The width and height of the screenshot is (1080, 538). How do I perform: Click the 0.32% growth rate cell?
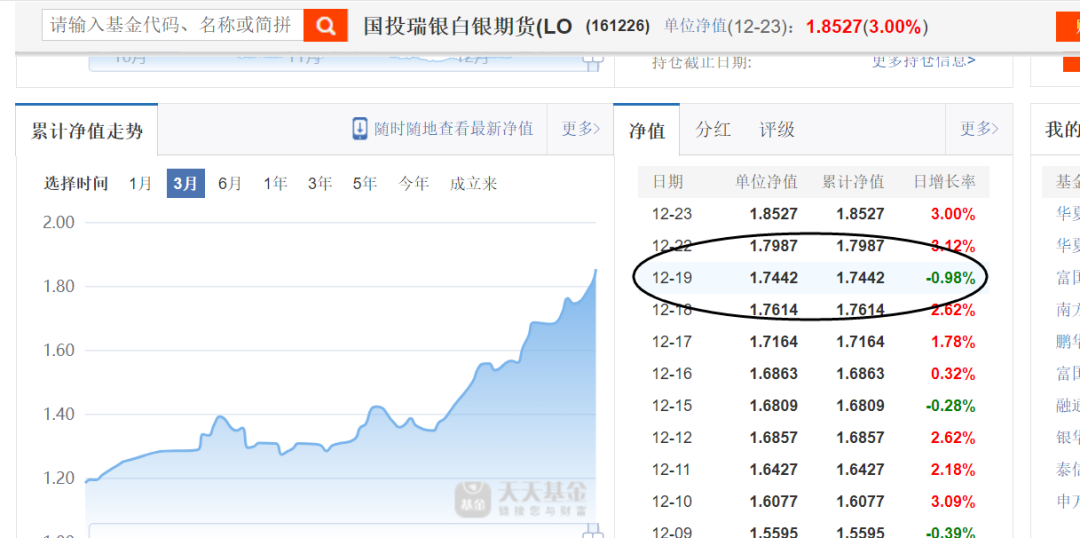[953, 373]
